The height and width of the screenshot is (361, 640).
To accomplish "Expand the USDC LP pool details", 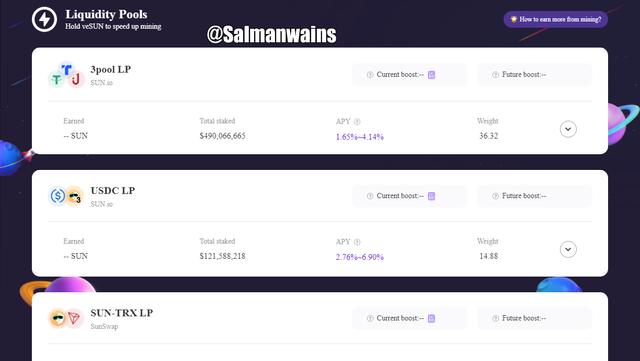I will coord(568,250).
